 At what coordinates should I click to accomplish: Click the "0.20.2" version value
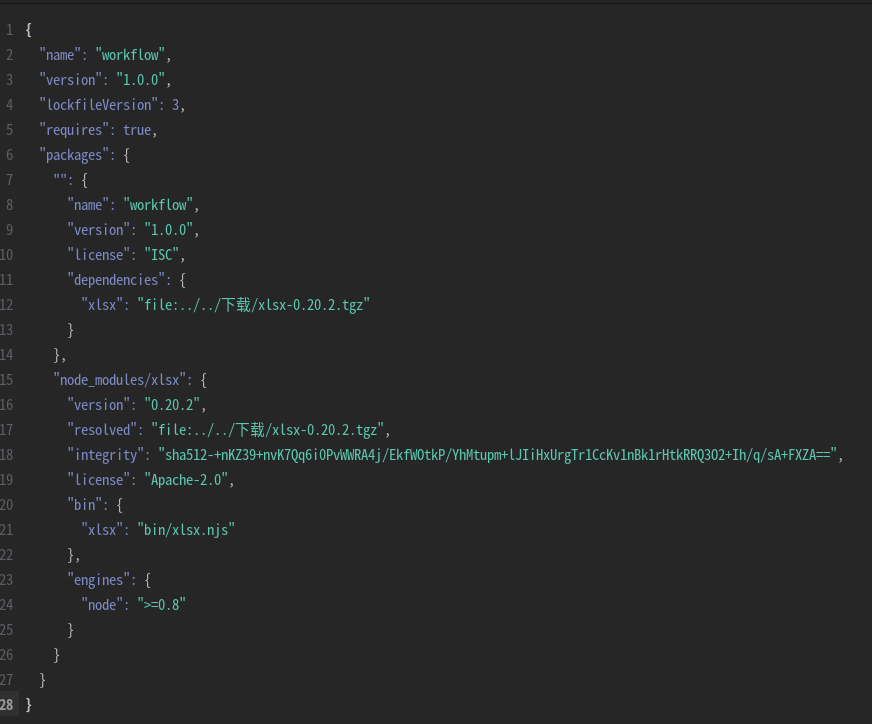click(175, 405)
